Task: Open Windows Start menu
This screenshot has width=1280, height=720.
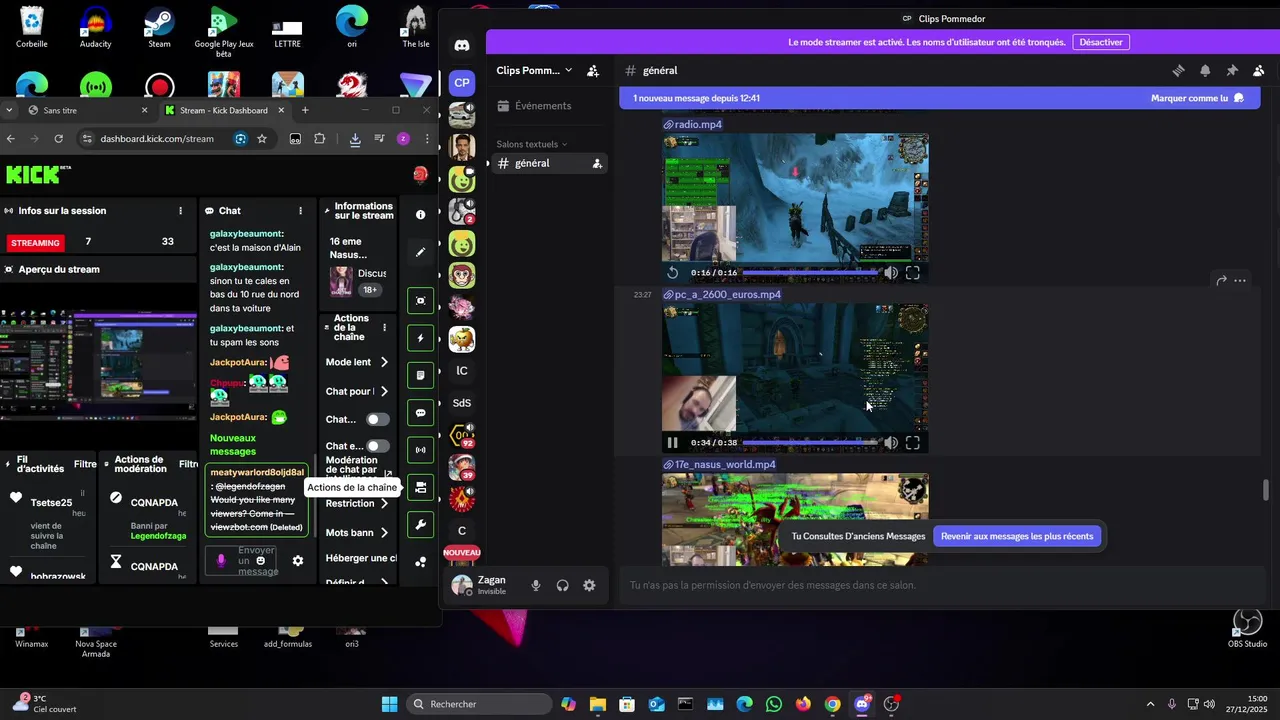Action: pos(389,704)
